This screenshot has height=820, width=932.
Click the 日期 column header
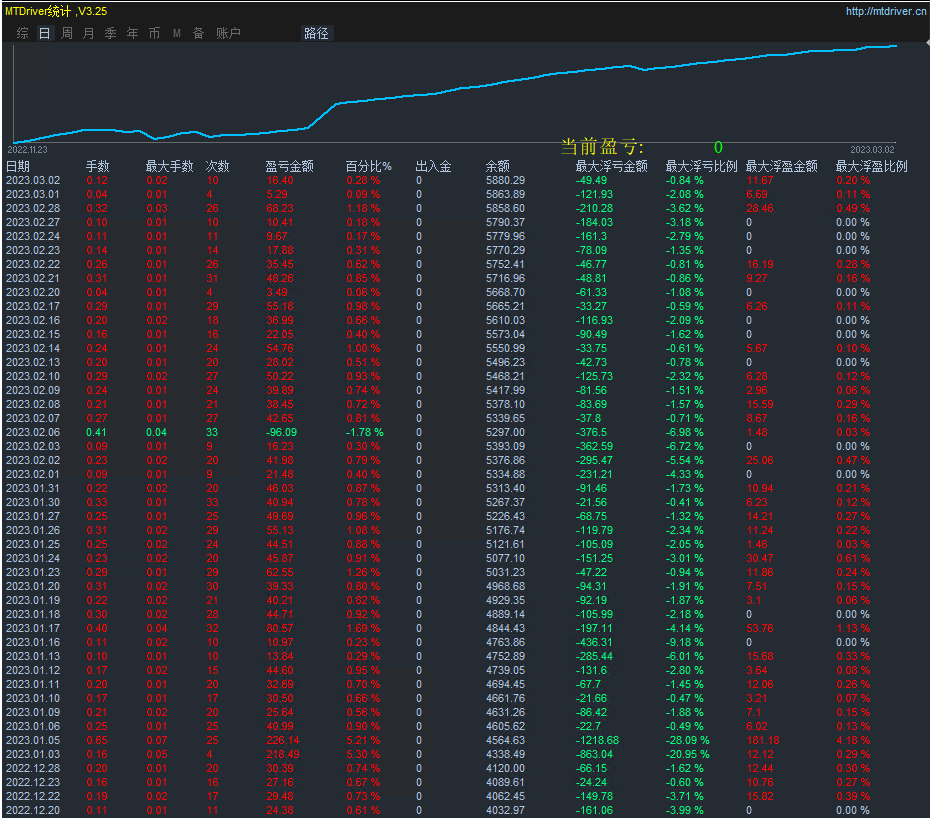coord(18,166)
